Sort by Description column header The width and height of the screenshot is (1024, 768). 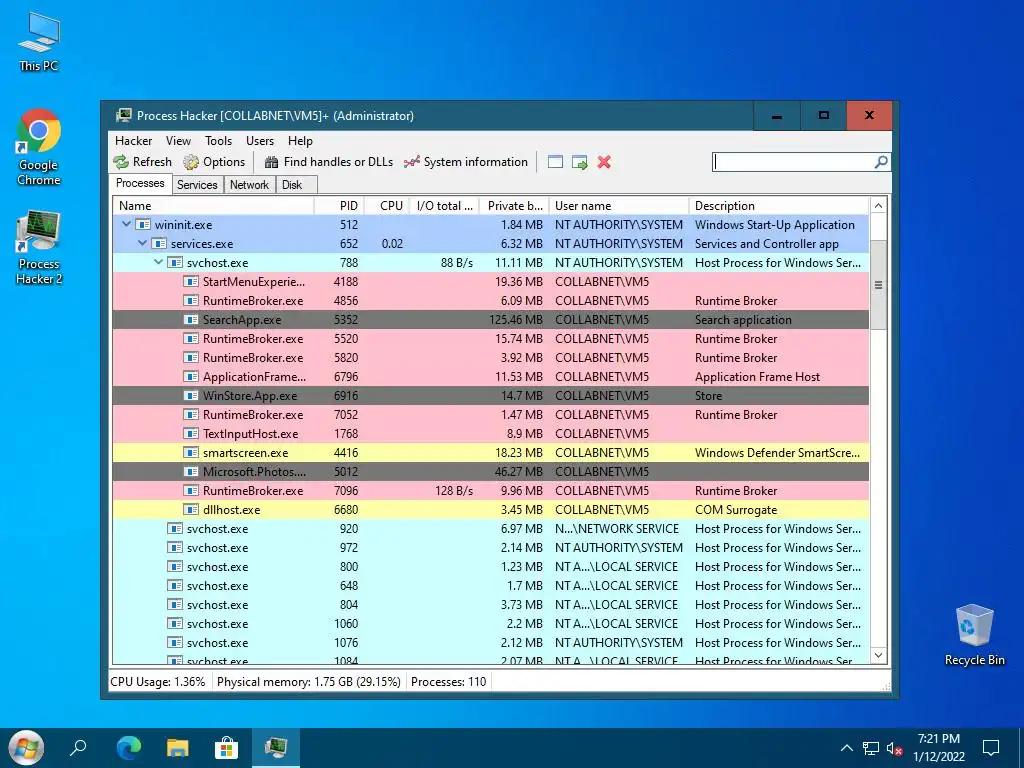pos(779,206)
